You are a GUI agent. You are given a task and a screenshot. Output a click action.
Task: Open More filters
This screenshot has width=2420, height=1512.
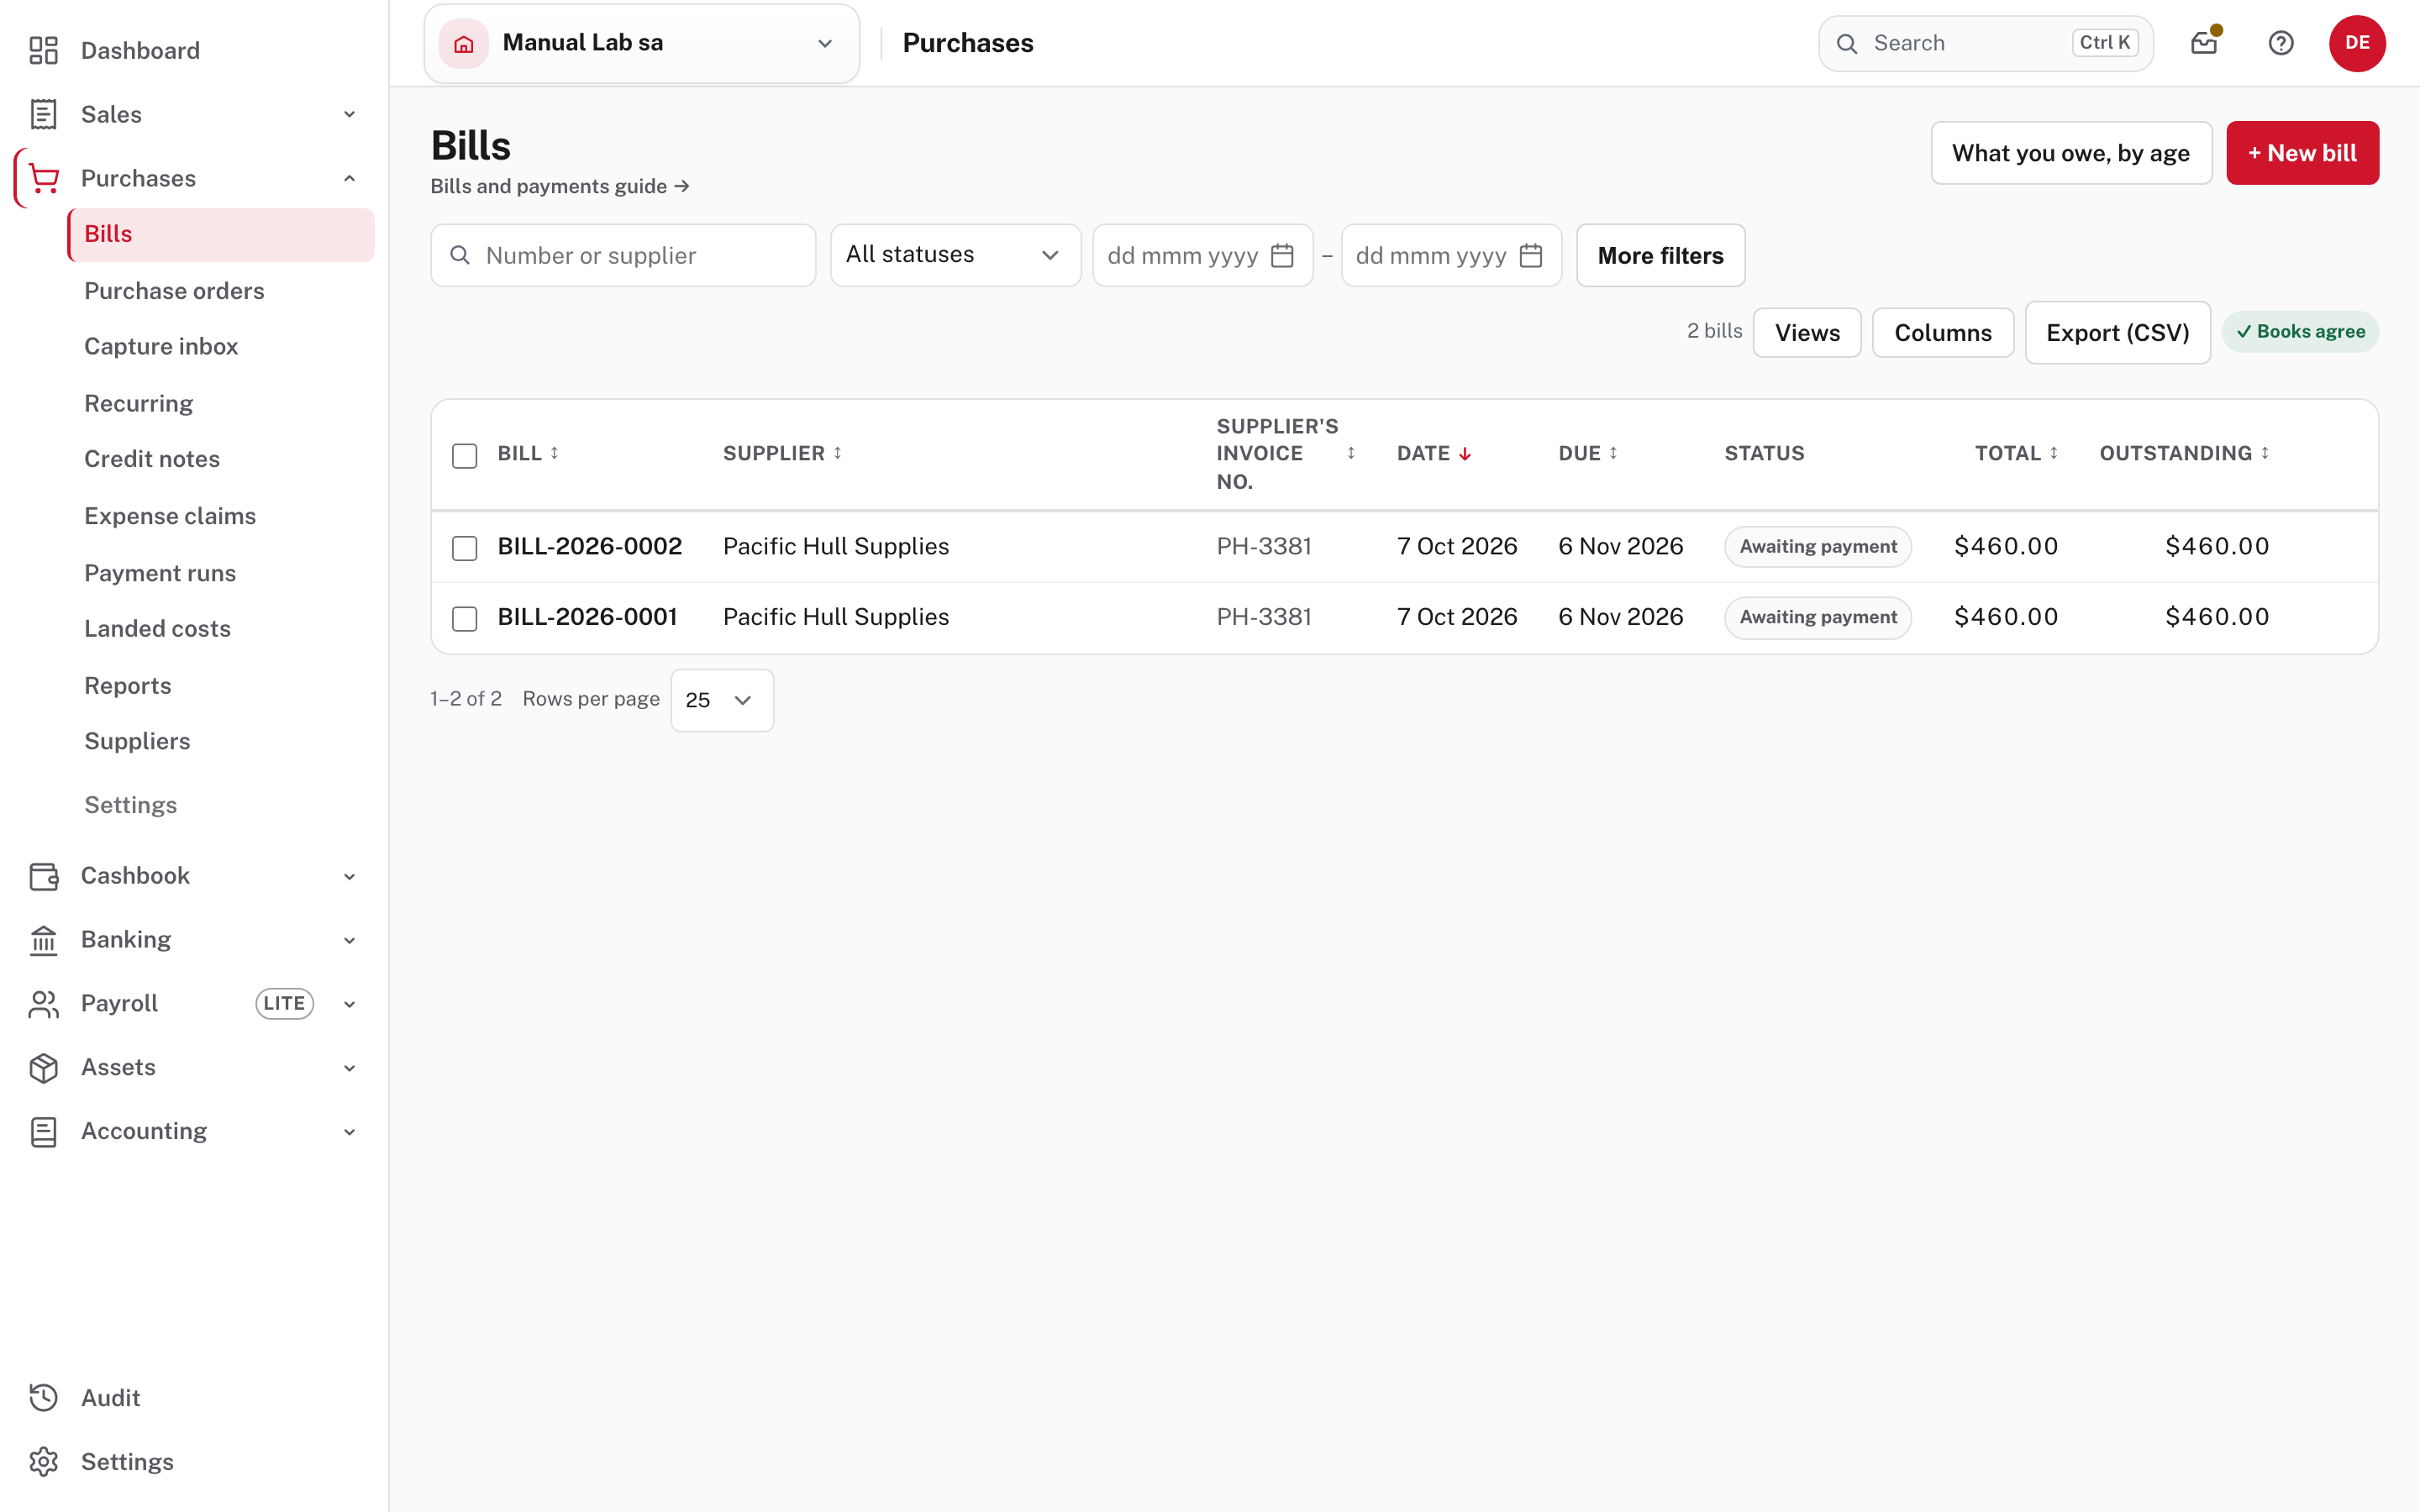point(1660,256)
